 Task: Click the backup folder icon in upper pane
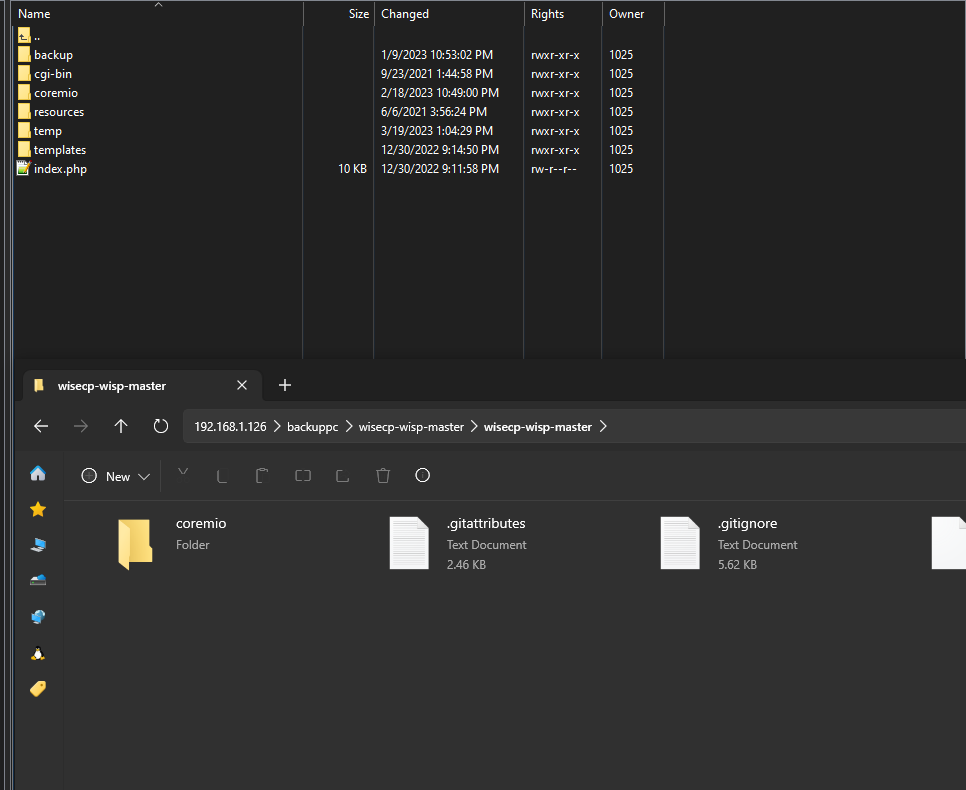pos(23,54)
